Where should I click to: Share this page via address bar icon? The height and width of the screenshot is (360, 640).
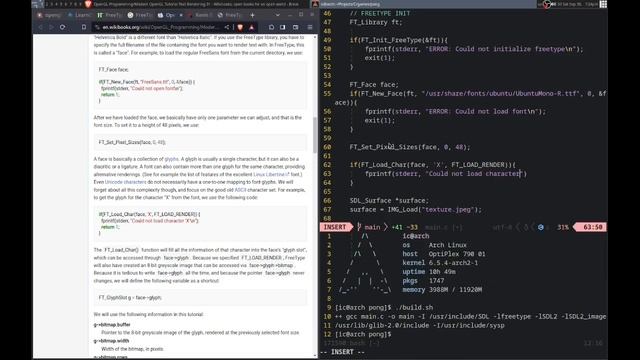pyautogui.click(x=227, y=27)
